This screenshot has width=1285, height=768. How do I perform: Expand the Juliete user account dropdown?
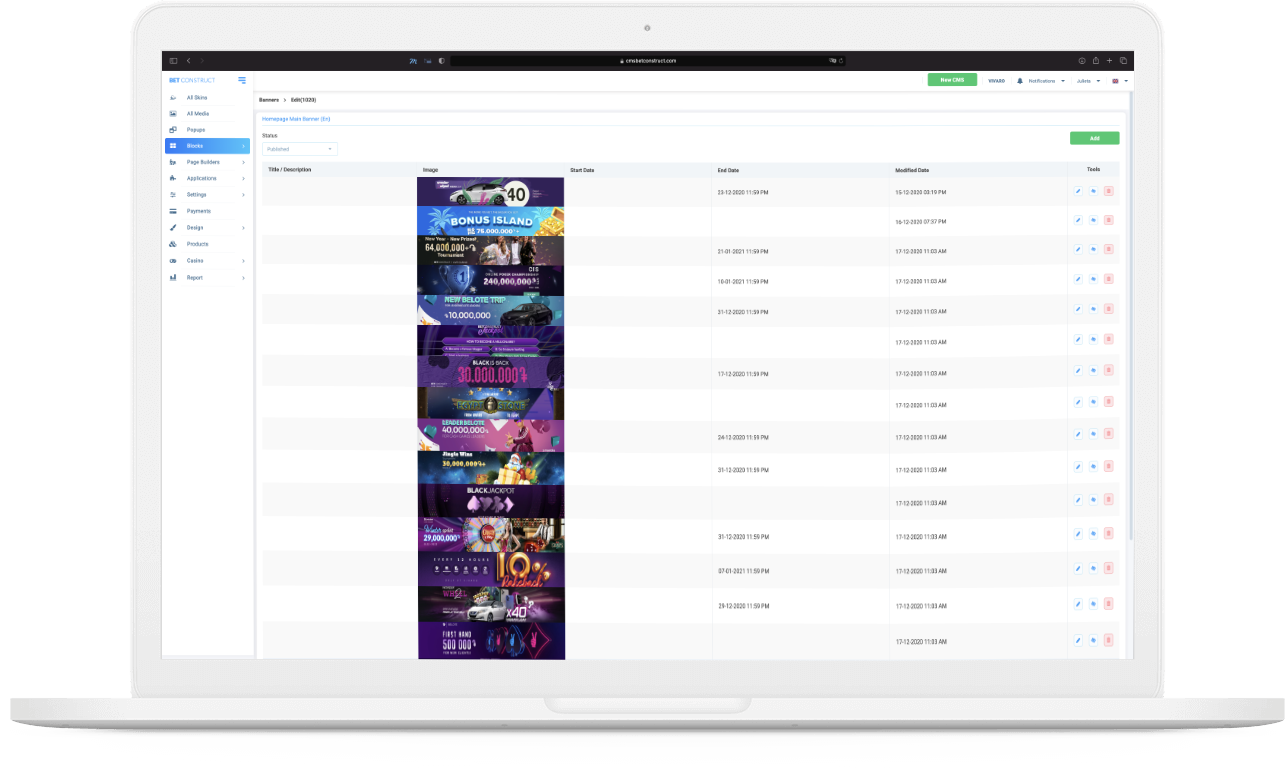1088,80
